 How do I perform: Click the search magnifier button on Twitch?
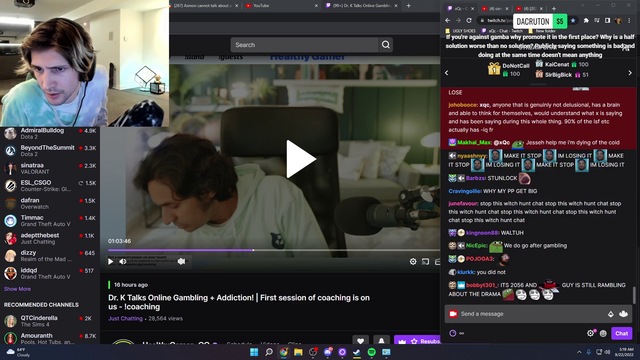click(386, 45)
